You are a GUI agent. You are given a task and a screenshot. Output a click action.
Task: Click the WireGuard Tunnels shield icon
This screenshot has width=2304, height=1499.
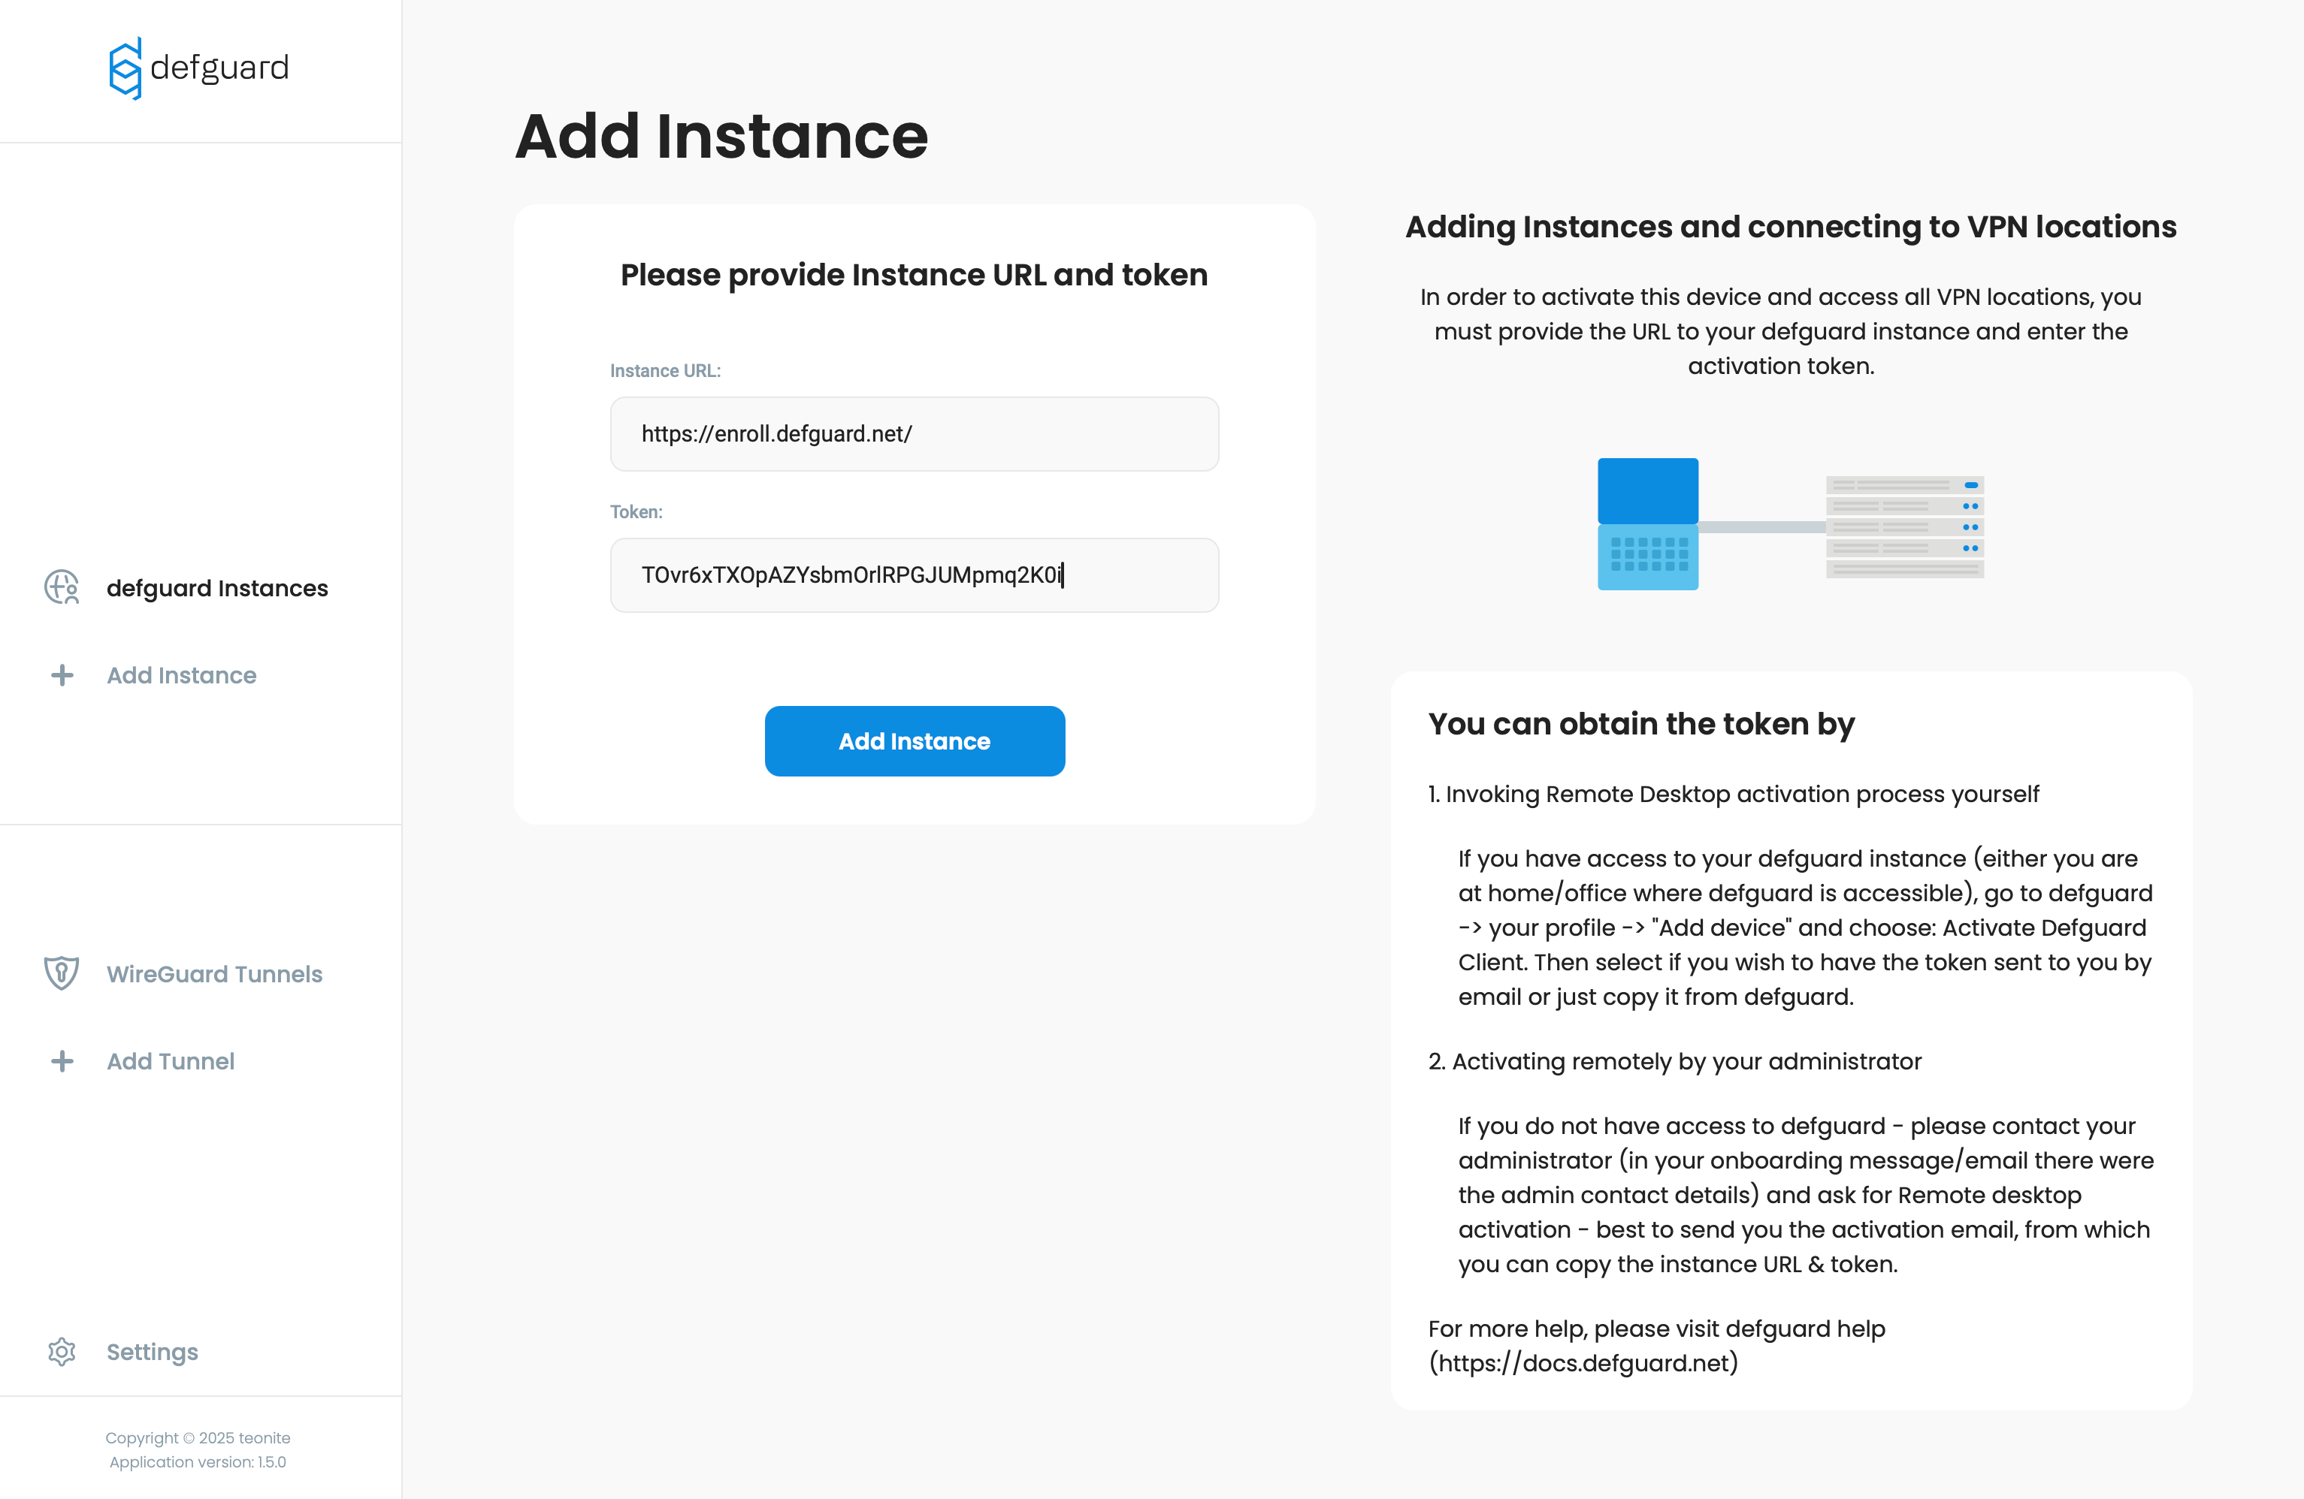coord(62,974)
